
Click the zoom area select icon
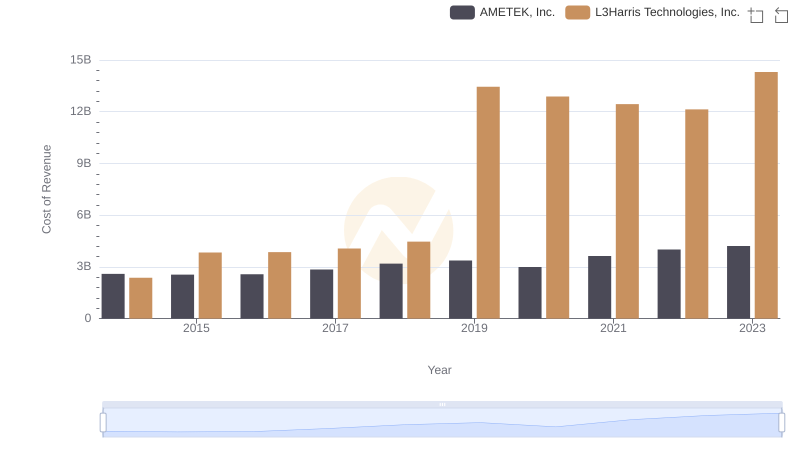pos(756,15)
